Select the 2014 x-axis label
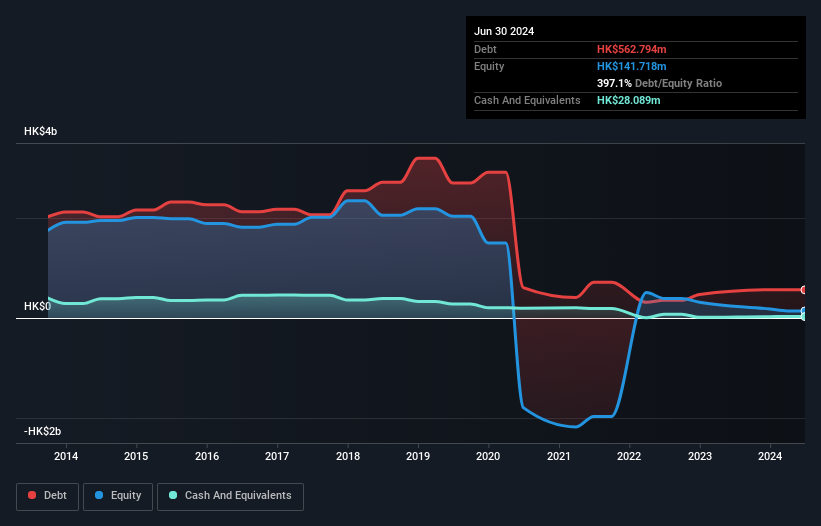821x526 pixels. (x=66, y=456)
